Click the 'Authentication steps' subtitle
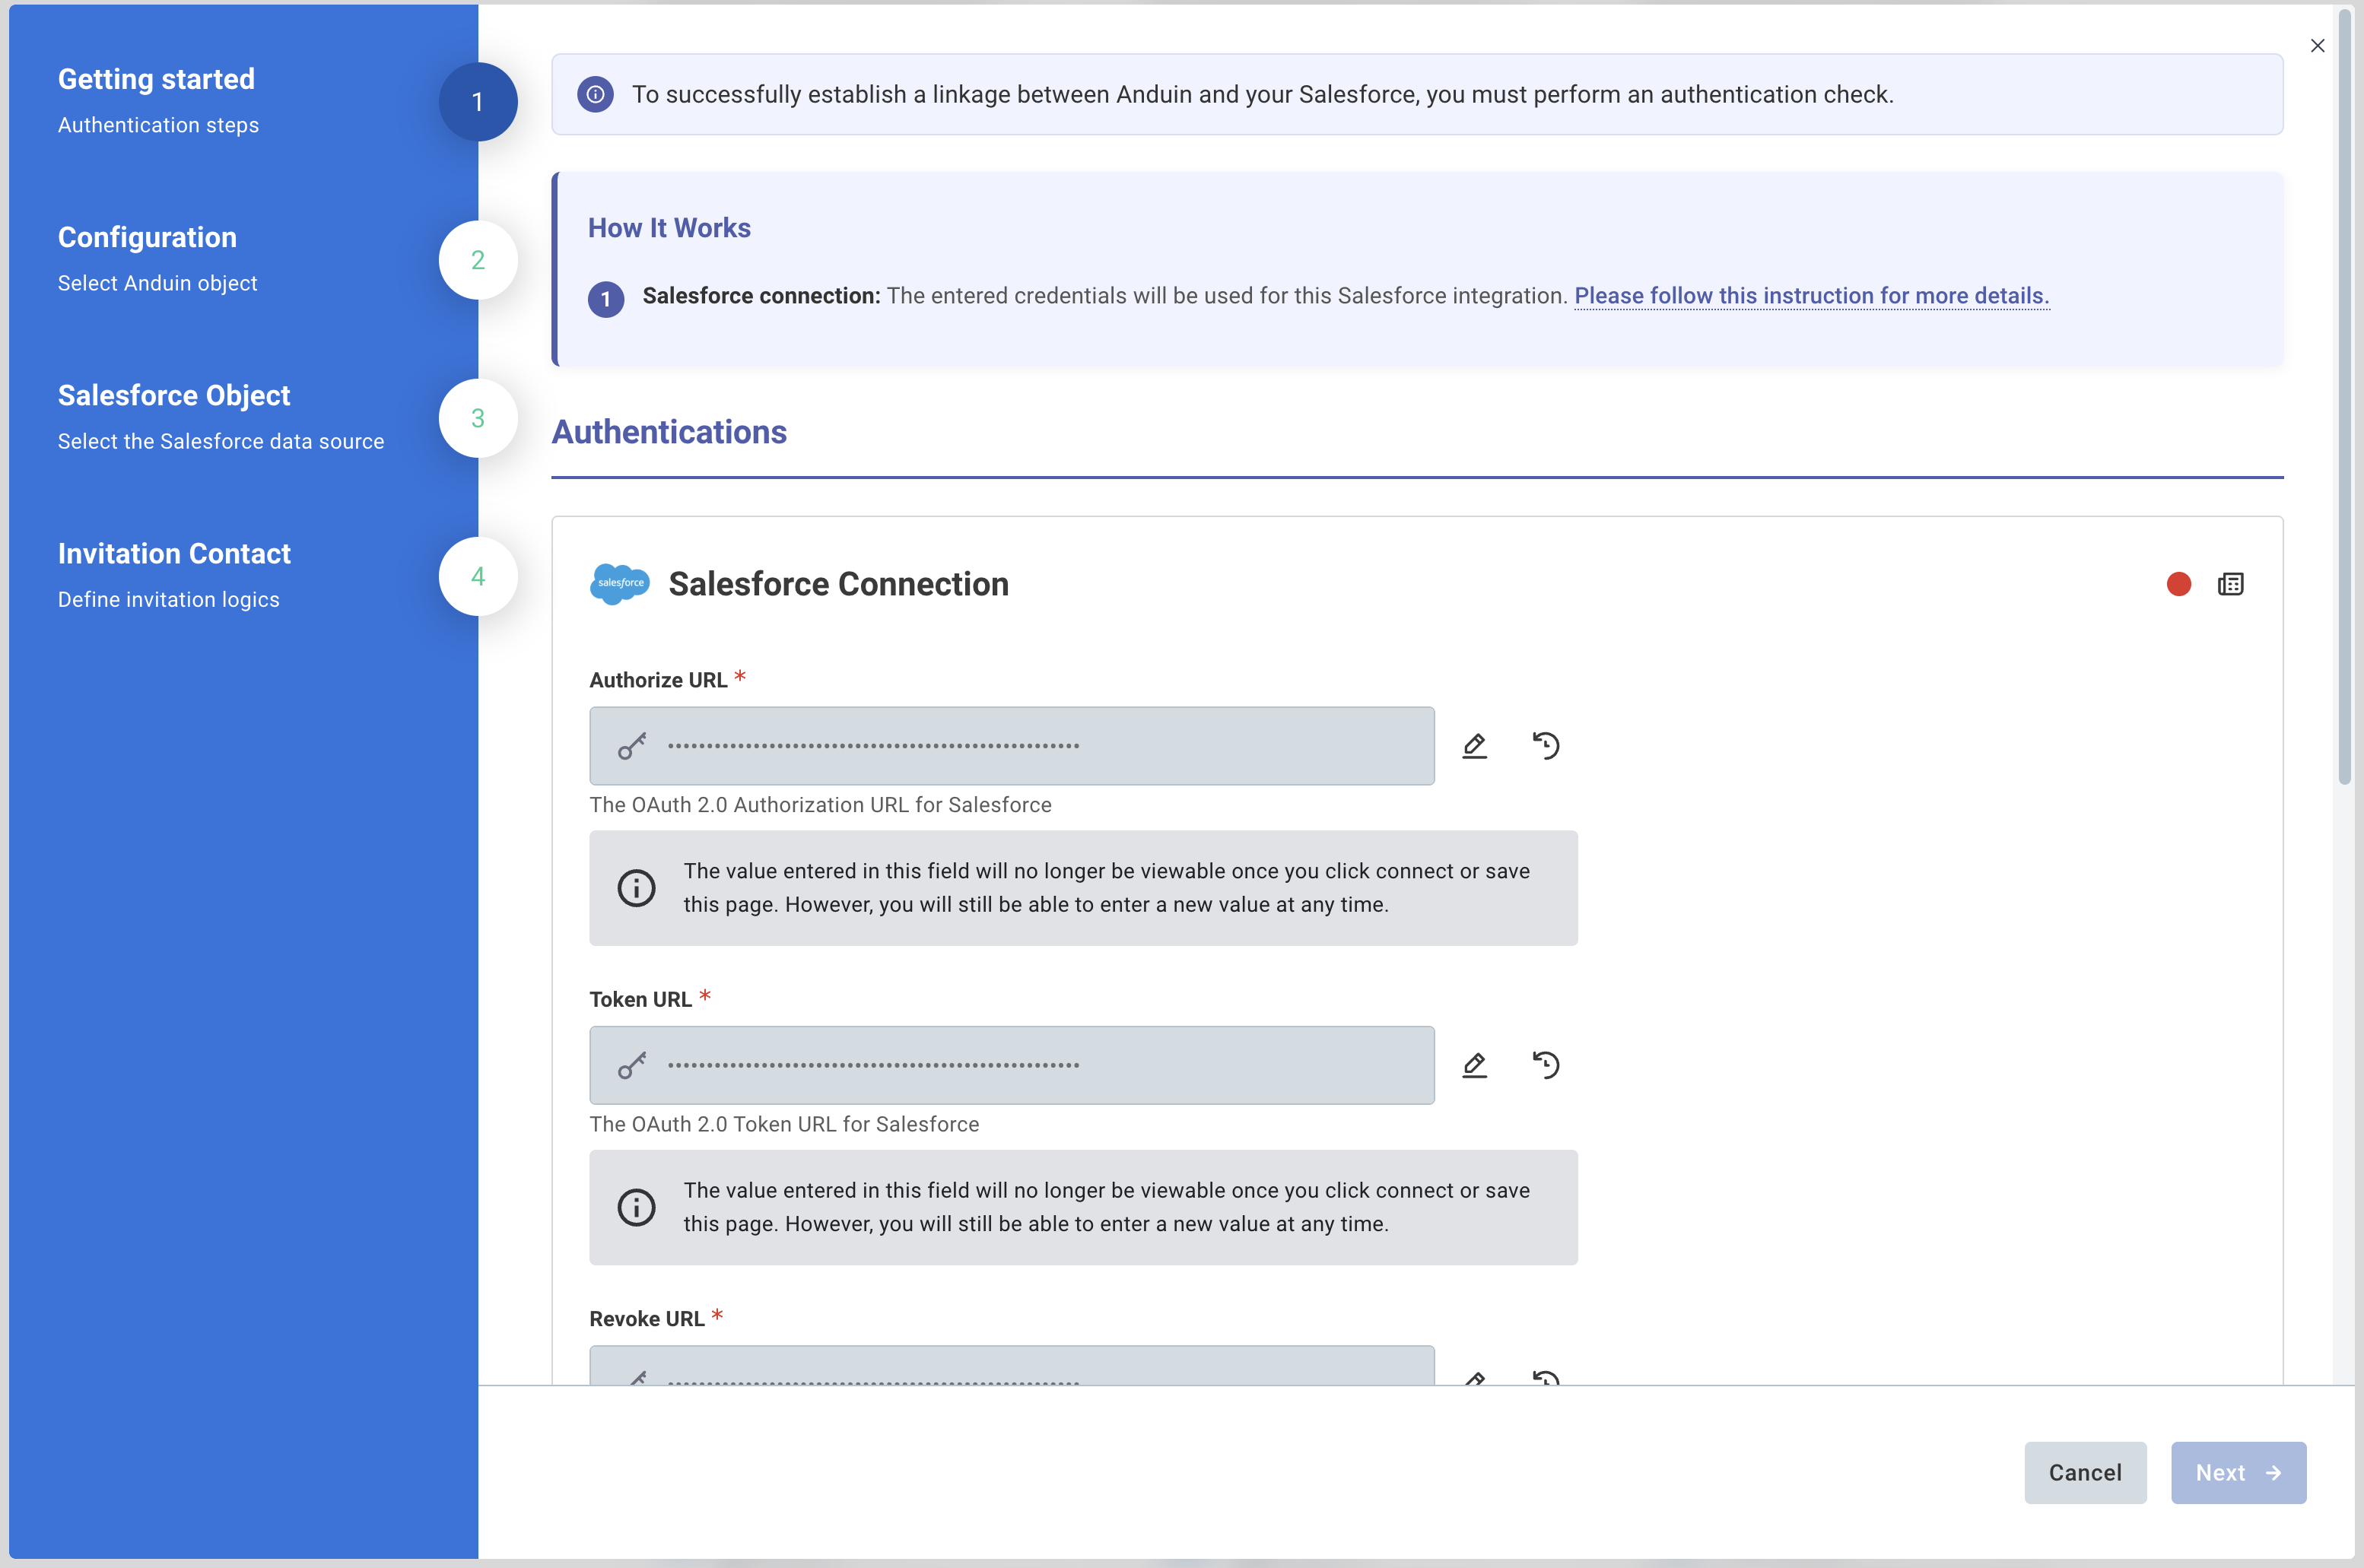Viewport: 2364px width, 1568px height. (x=158, y=125)
